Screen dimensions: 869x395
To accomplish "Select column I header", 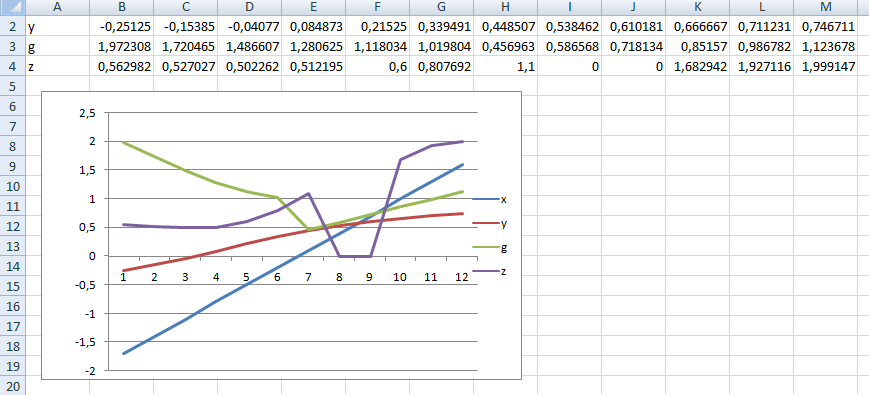I will (x=570, y=7).
